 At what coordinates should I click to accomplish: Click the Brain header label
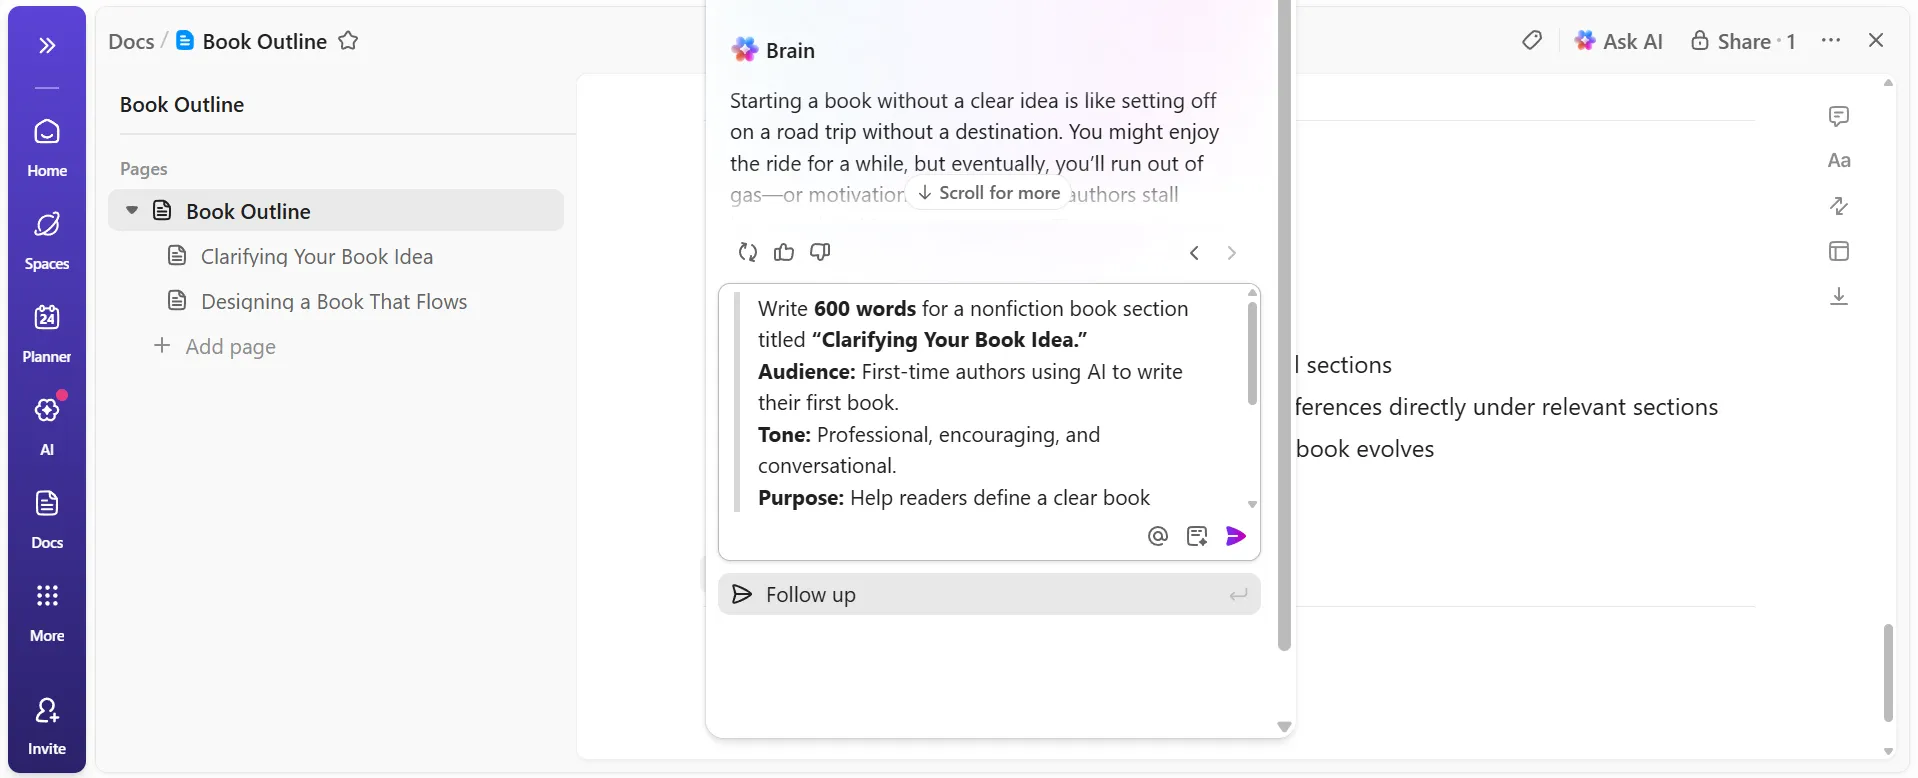click(x=790, y=50)
